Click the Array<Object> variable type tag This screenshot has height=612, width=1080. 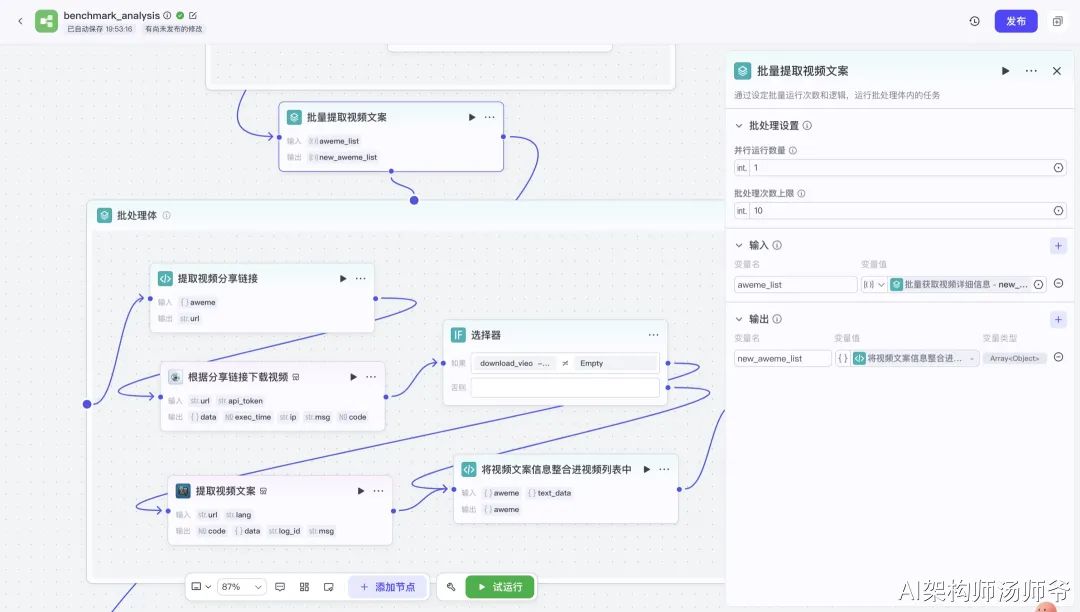[1015, 359]
